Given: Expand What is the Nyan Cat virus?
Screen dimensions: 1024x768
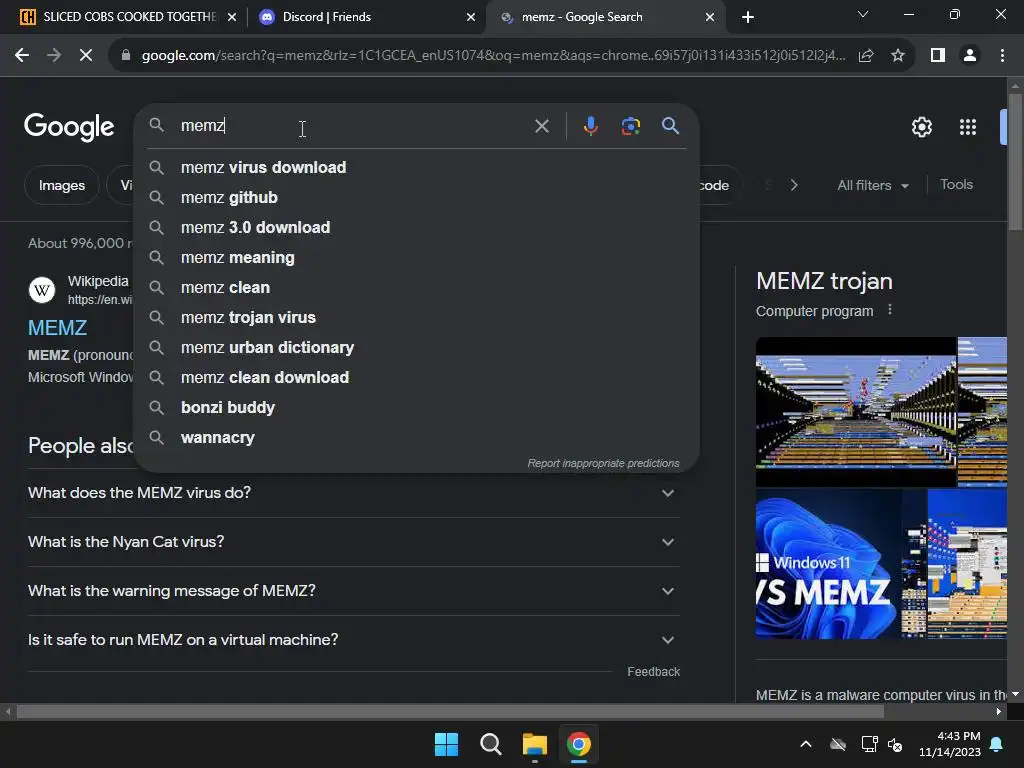Looking at the screenshot, I should pyautogui.click(x=354, y=542).
